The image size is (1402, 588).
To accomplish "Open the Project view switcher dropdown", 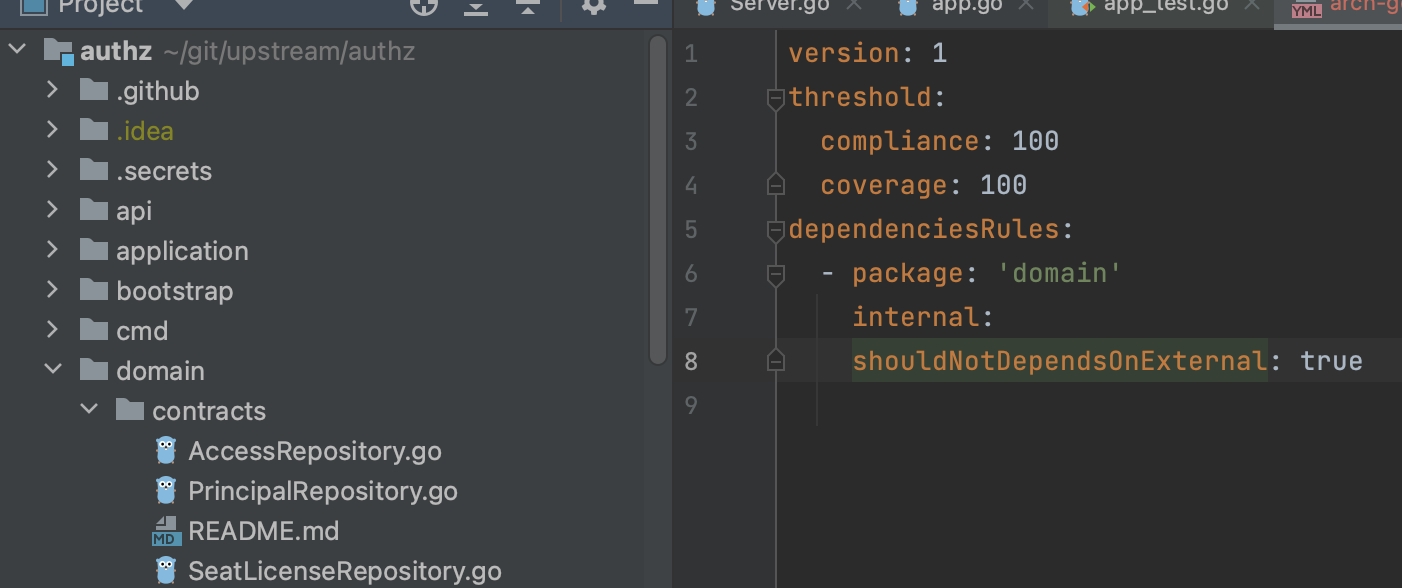I will [183, 8].
